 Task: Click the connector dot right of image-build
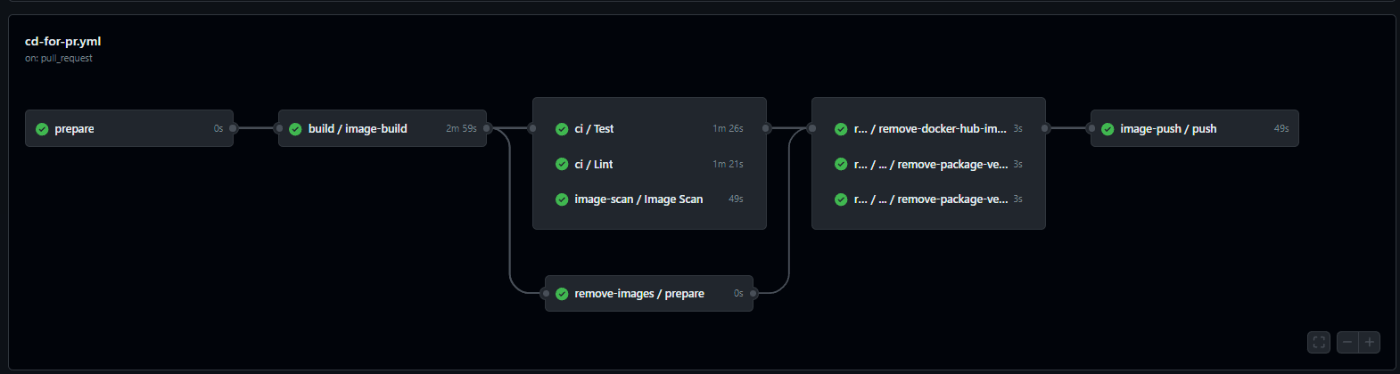(x=487, y=128)
